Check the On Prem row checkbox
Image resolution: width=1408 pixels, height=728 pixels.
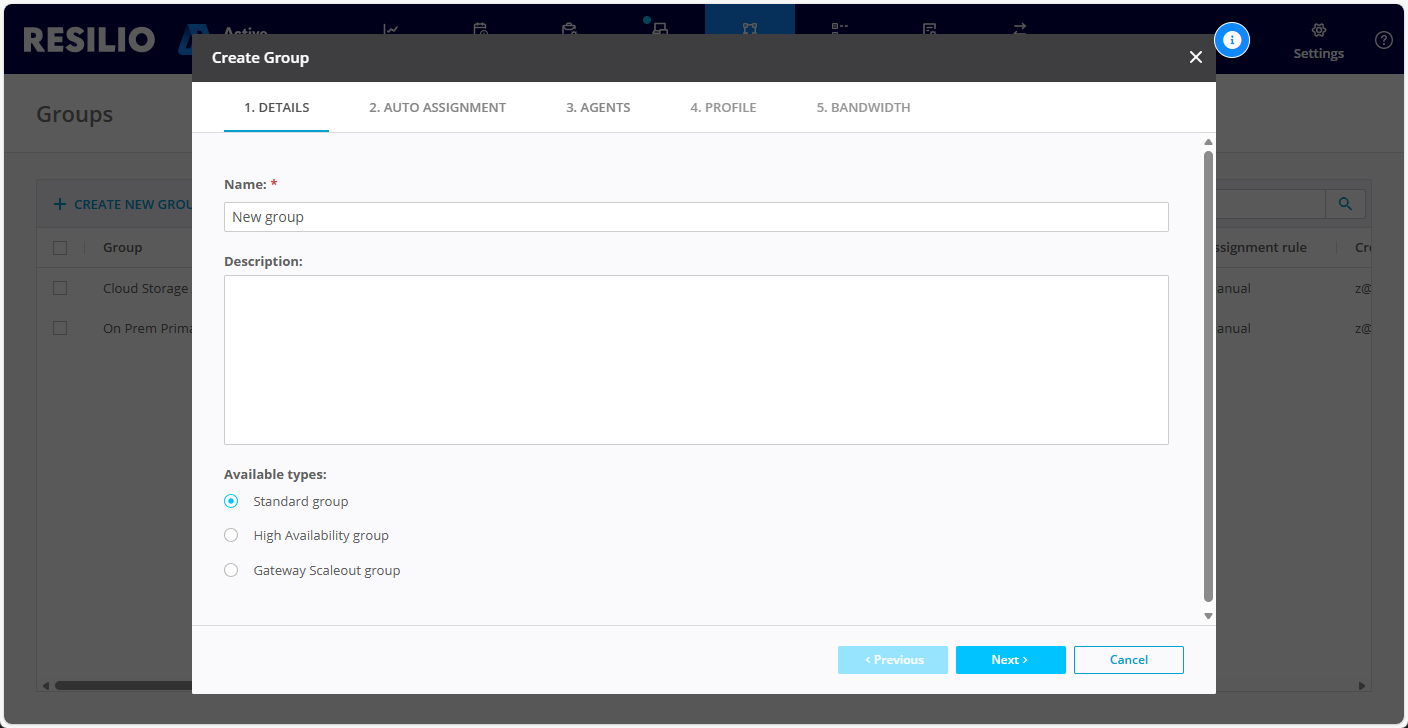pyautogui.click(x=60, y=328)
